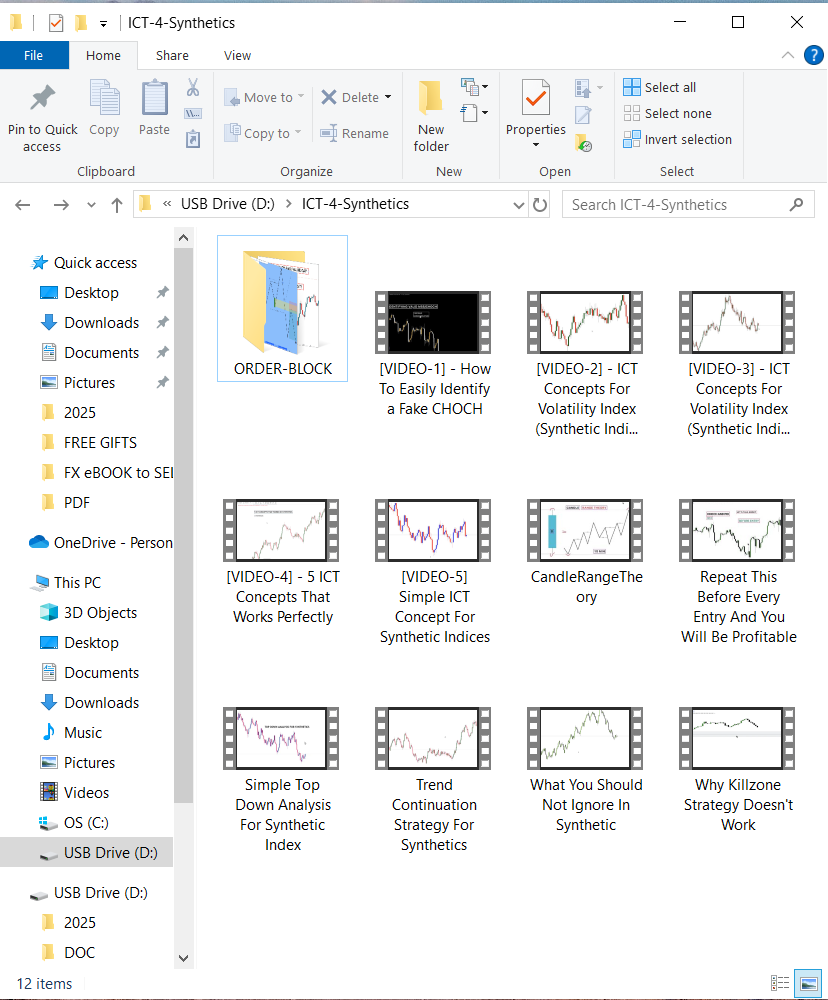
Task: Click the Paste clipboard icon
Action: click(154, 100)
